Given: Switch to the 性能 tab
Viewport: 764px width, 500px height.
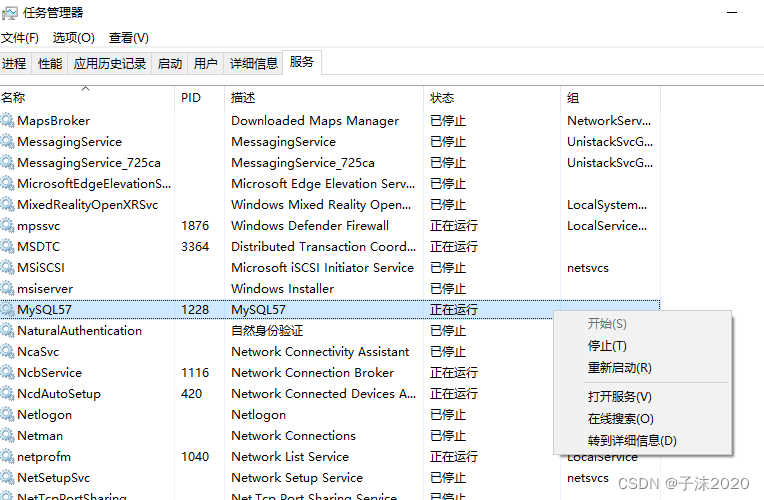Looking at the screenshot, I should pos(50,63).
